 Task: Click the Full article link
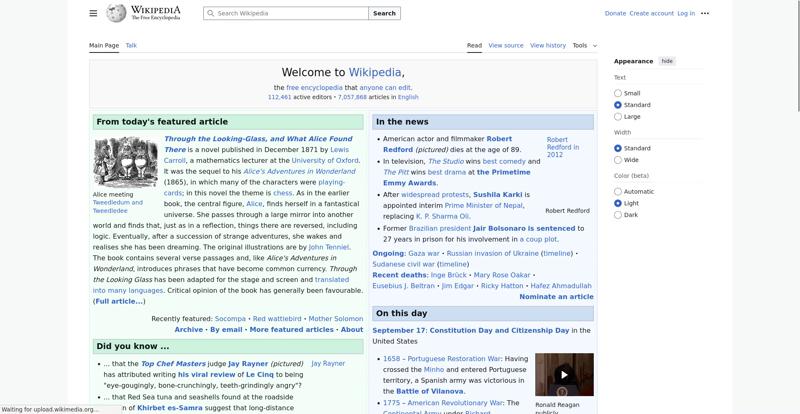[x=119, y=302]
